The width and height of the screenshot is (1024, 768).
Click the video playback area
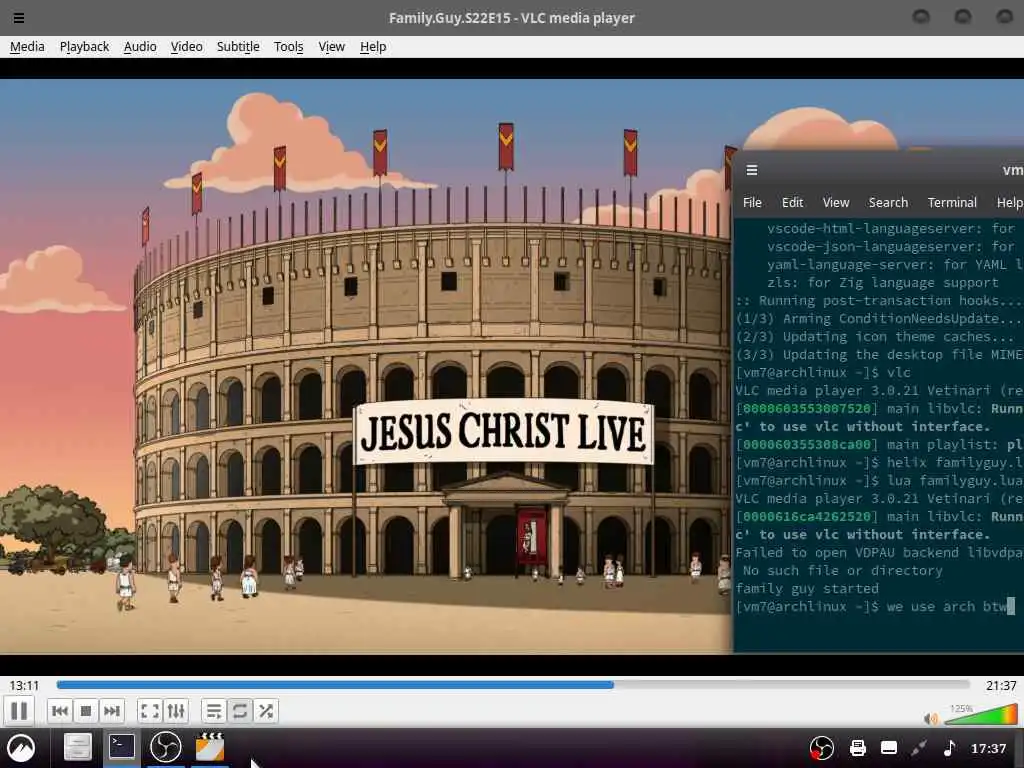[366, 366]
